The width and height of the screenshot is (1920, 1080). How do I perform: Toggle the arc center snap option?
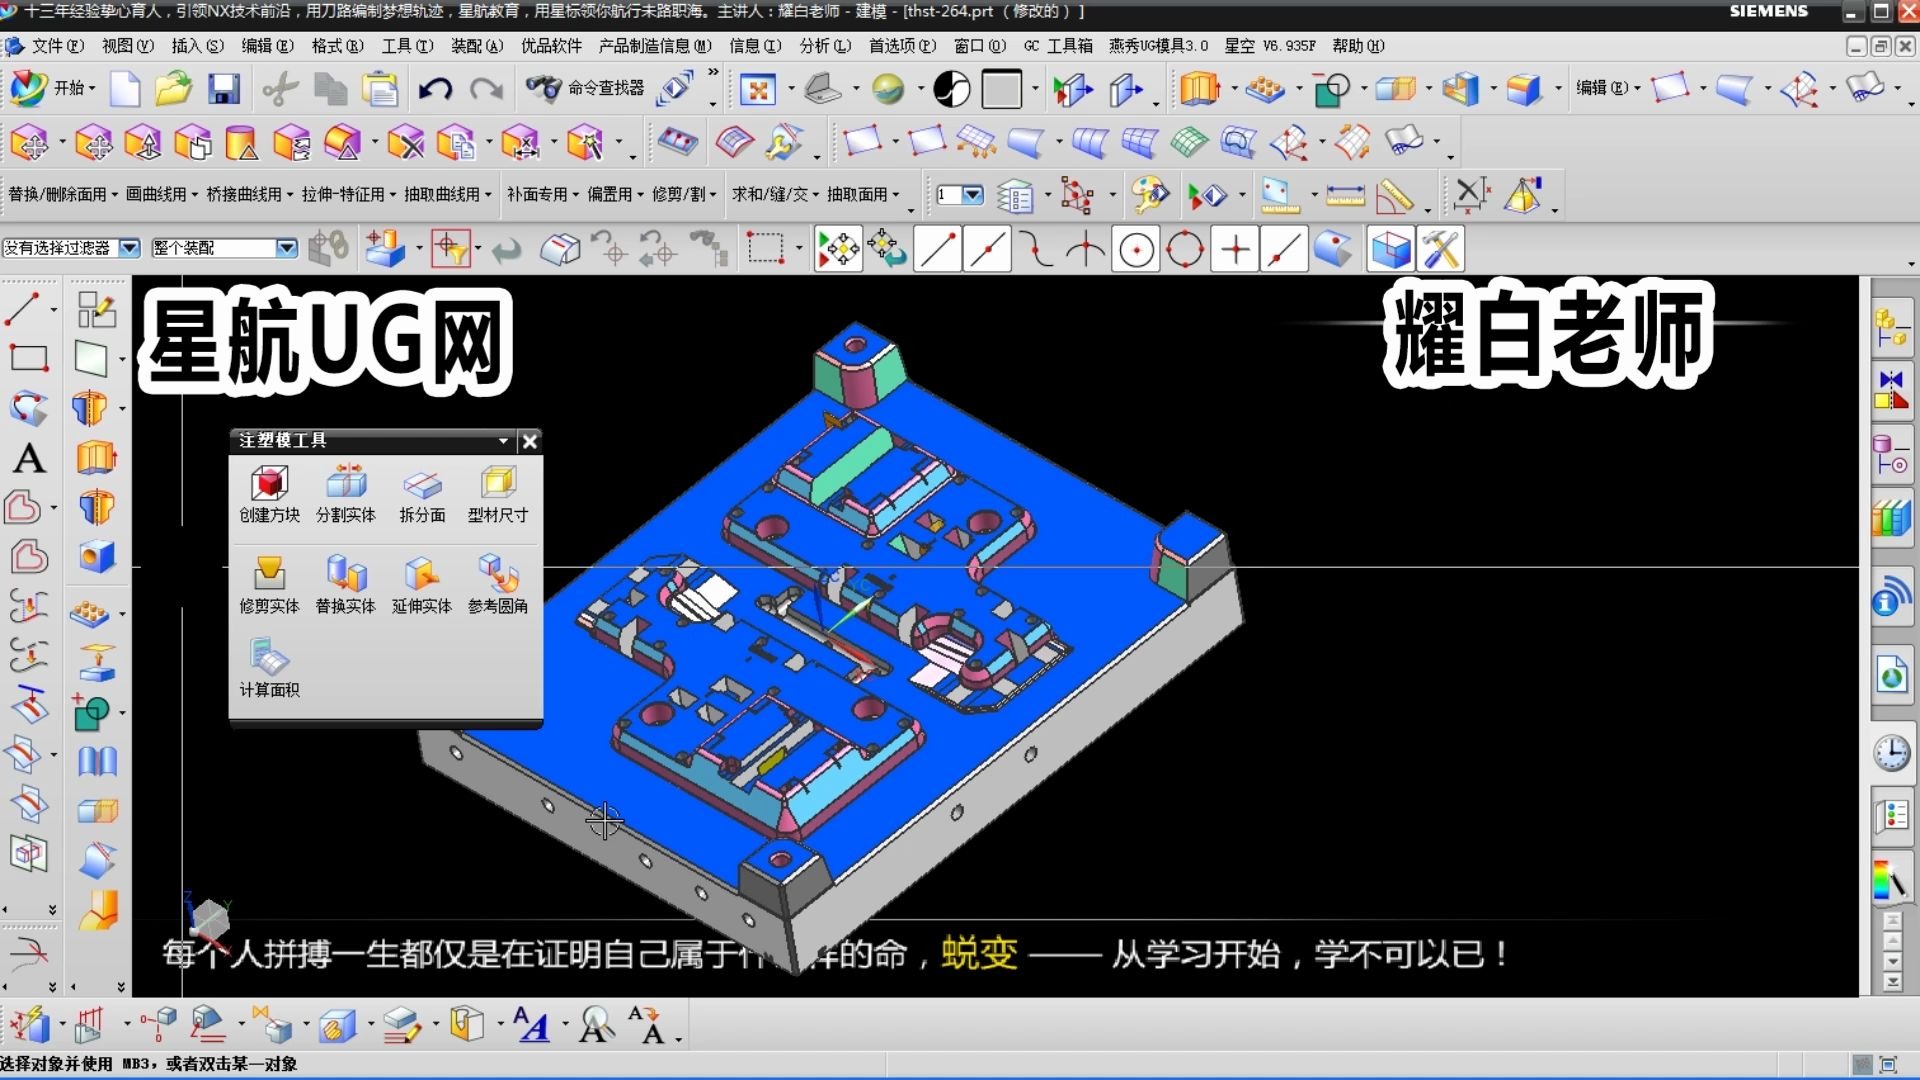(1136, 249)
